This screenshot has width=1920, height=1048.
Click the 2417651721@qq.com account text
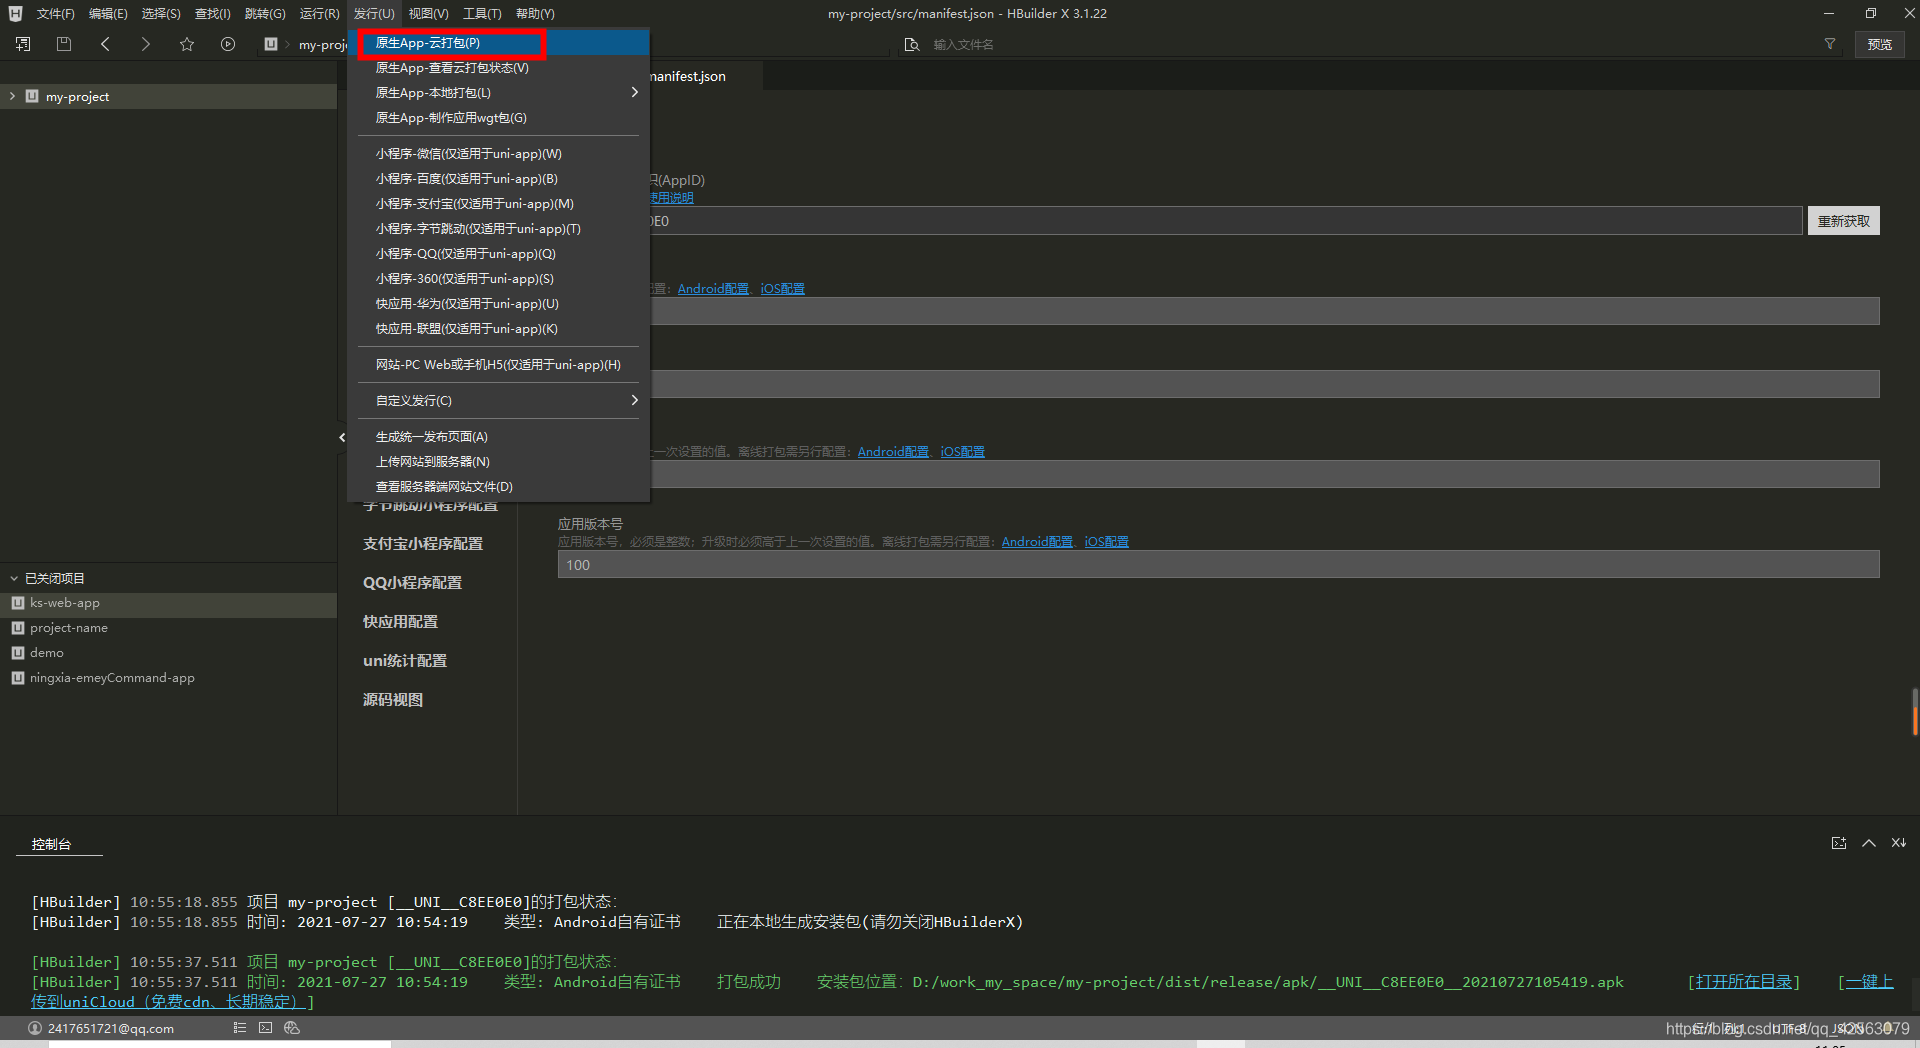pos(111,1028)
